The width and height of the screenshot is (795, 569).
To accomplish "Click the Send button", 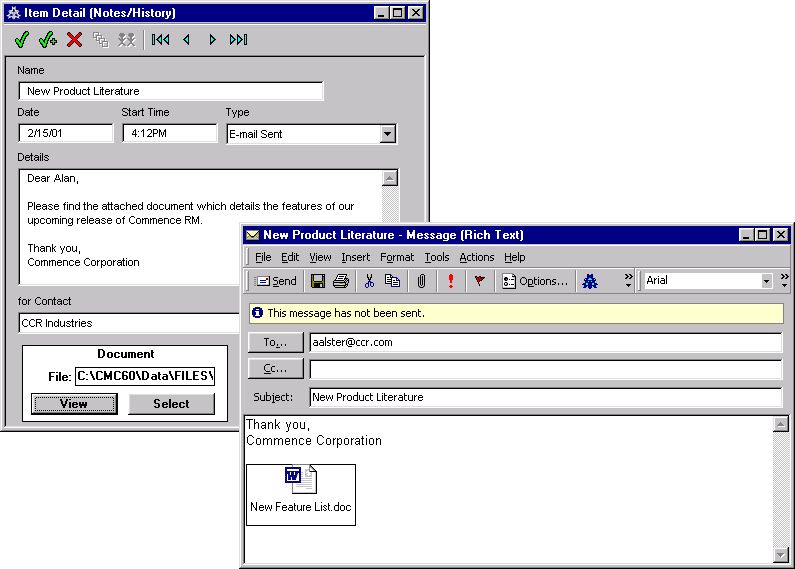I will tap(275, 281).
